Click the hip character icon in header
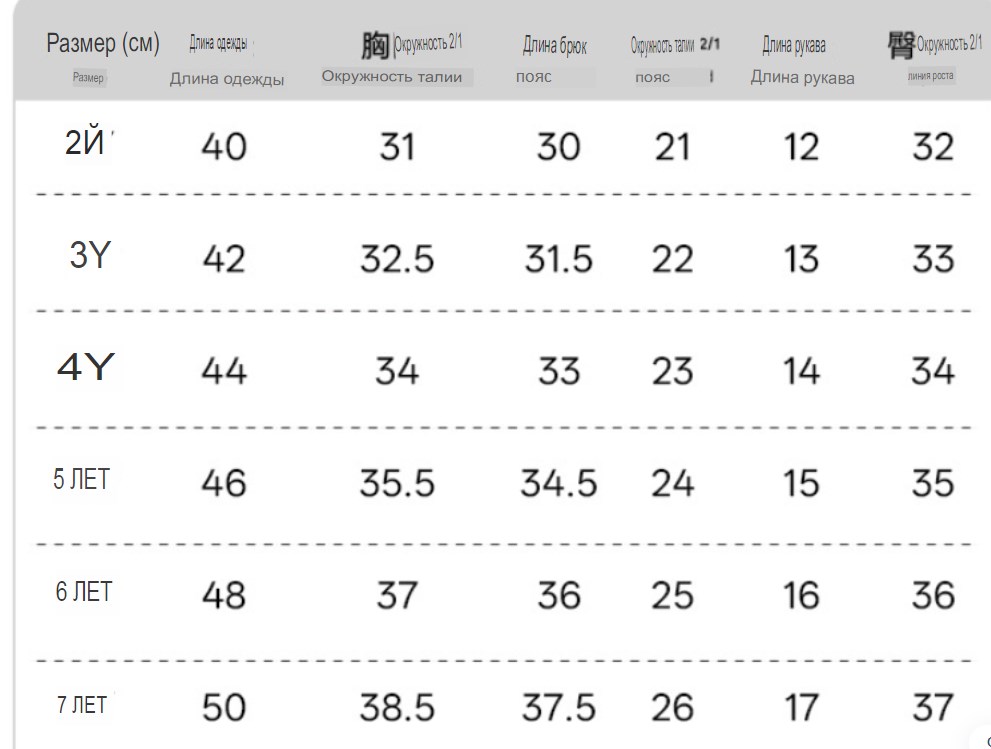This screenshot has height=749, width=991. click(901, 46)
